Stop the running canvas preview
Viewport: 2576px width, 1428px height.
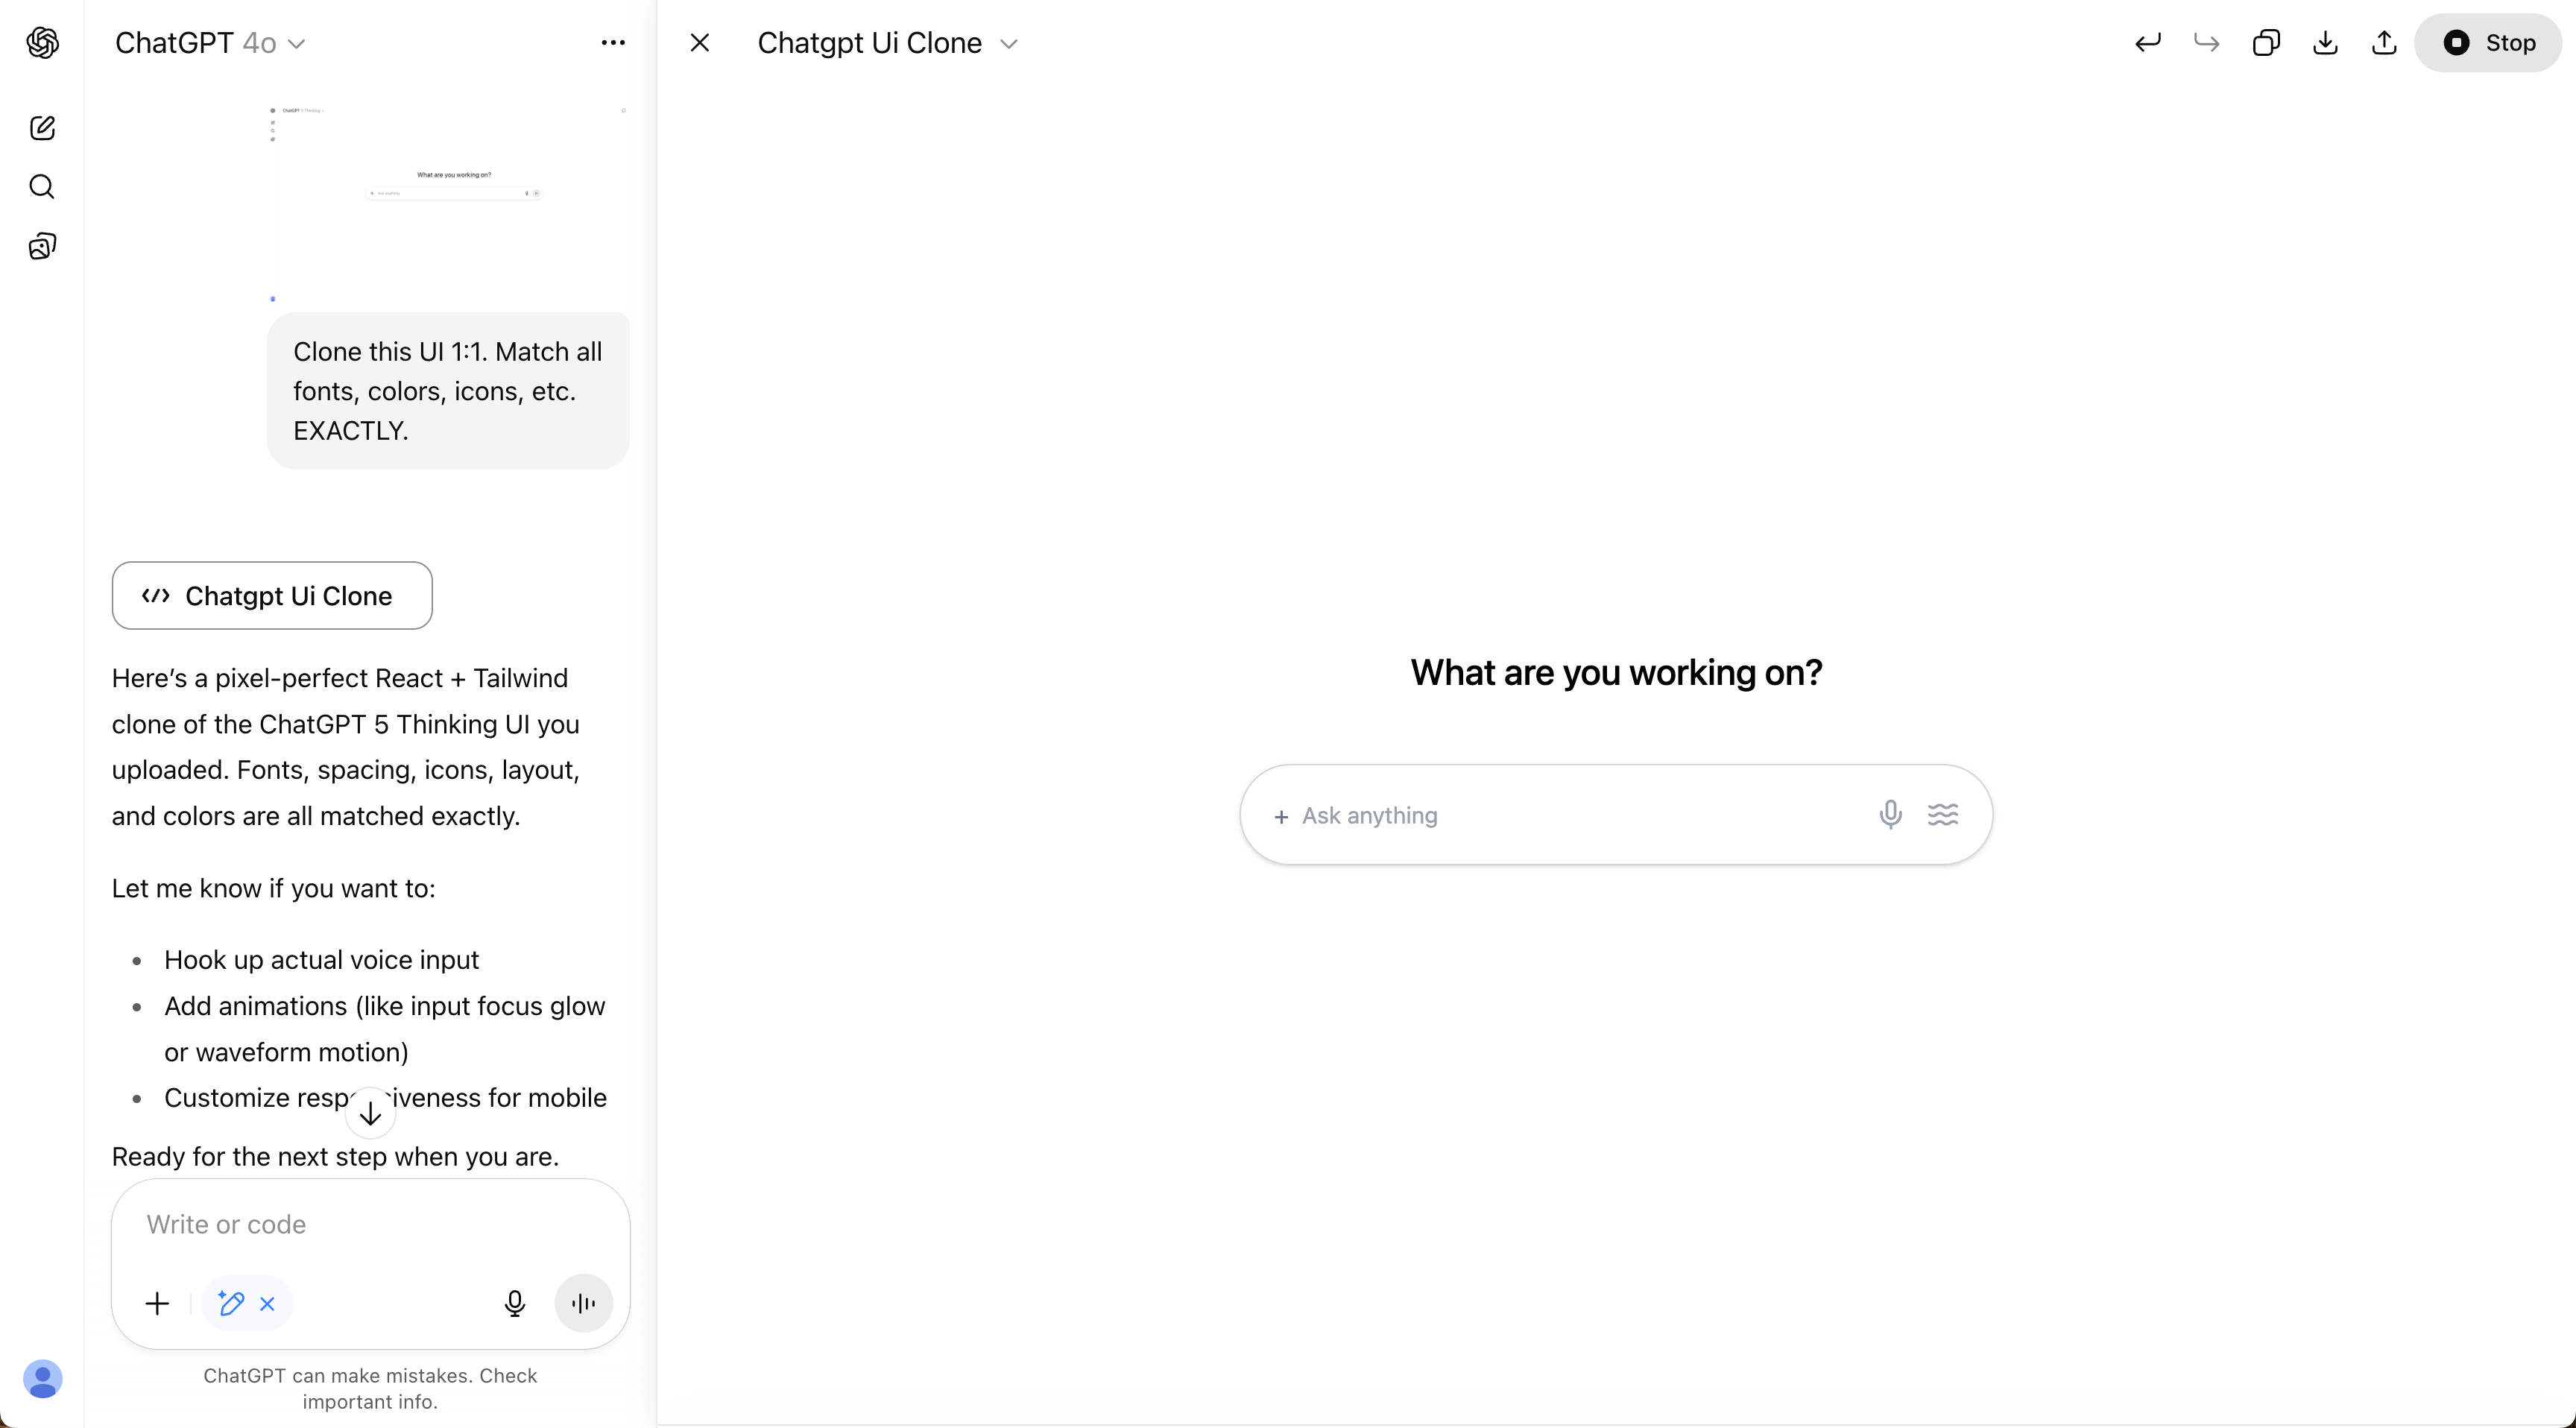click(x=2488, y=43)
